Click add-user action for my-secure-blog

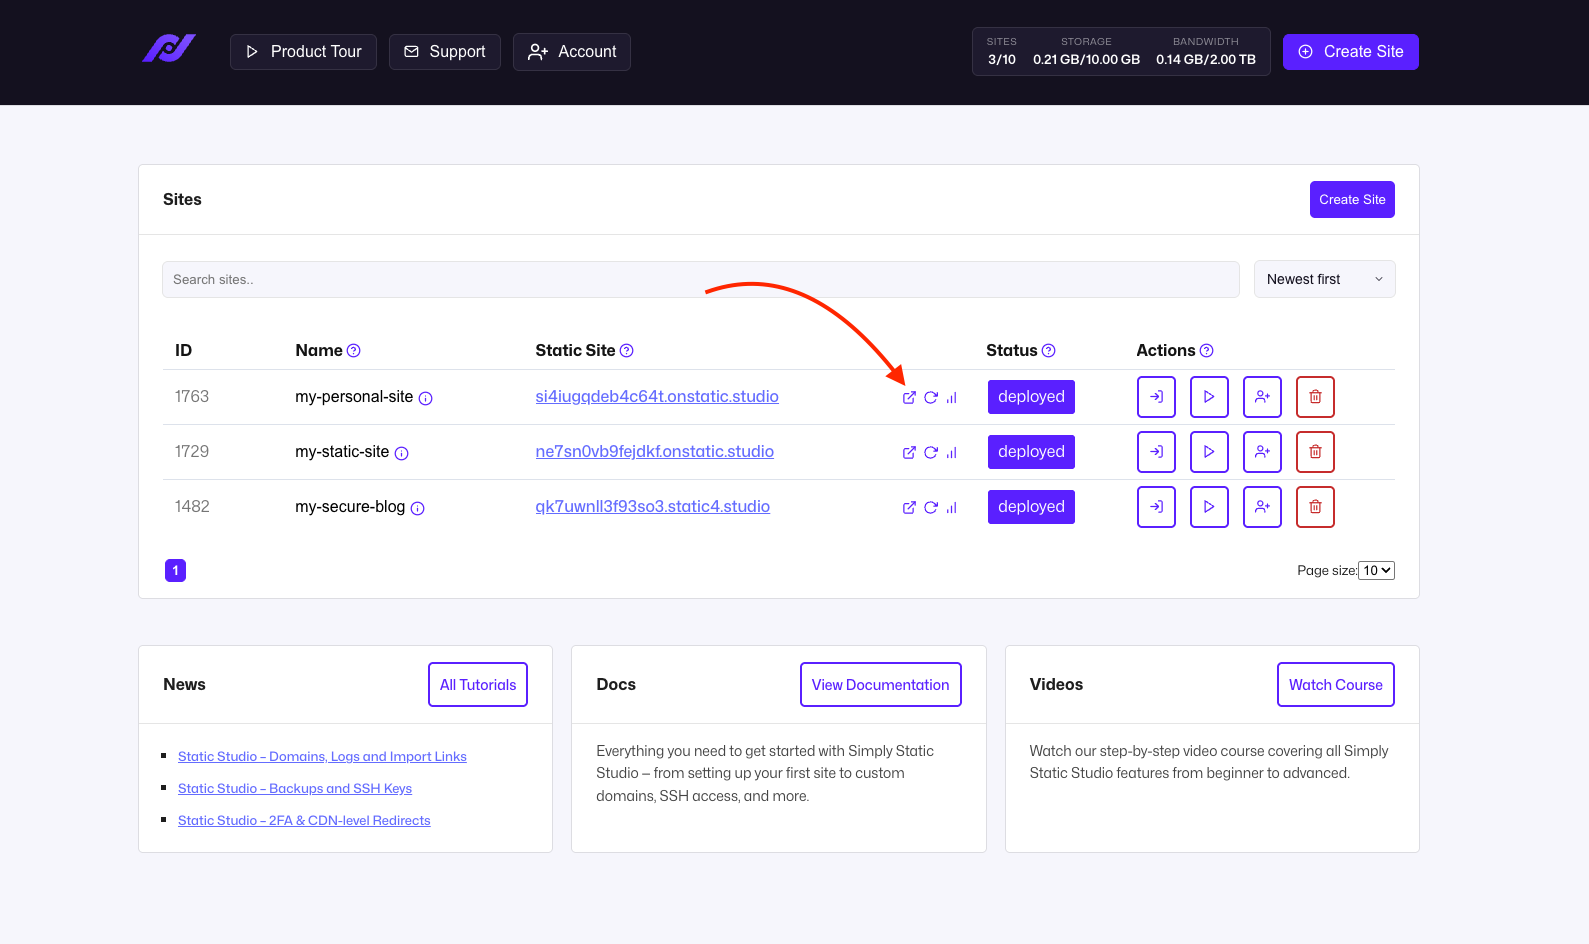click(1262, 507)
